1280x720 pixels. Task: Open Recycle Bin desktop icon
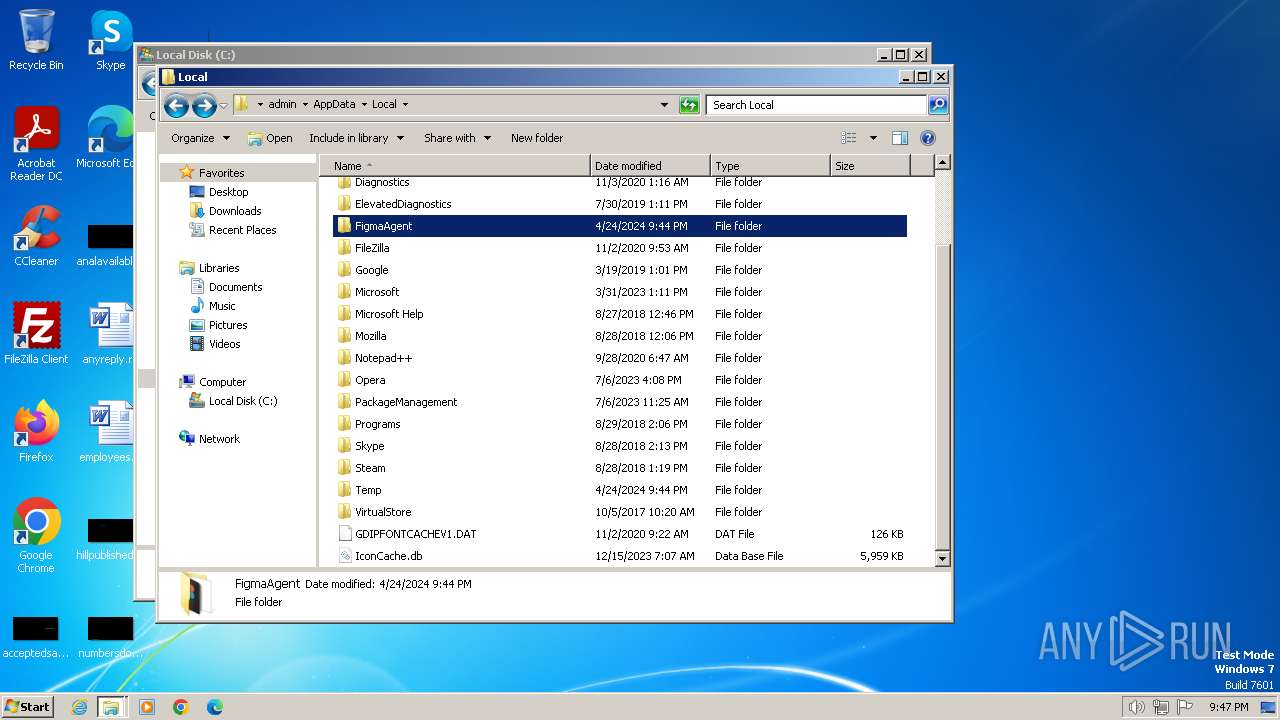coord(36,40)
